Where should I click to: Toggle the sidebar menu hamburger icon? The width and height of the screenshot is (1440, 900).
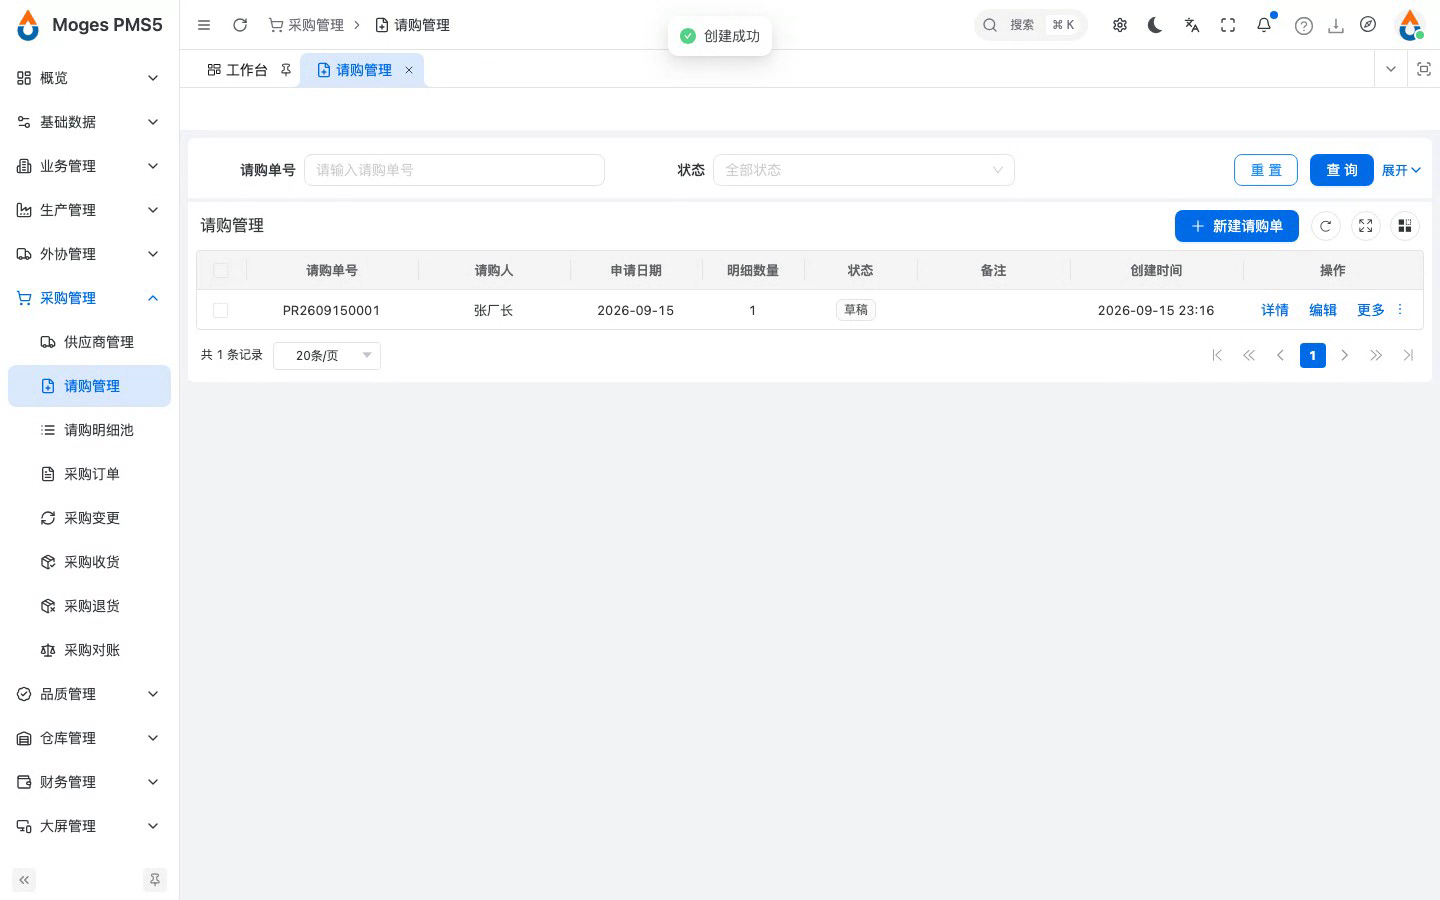point(204,25)
